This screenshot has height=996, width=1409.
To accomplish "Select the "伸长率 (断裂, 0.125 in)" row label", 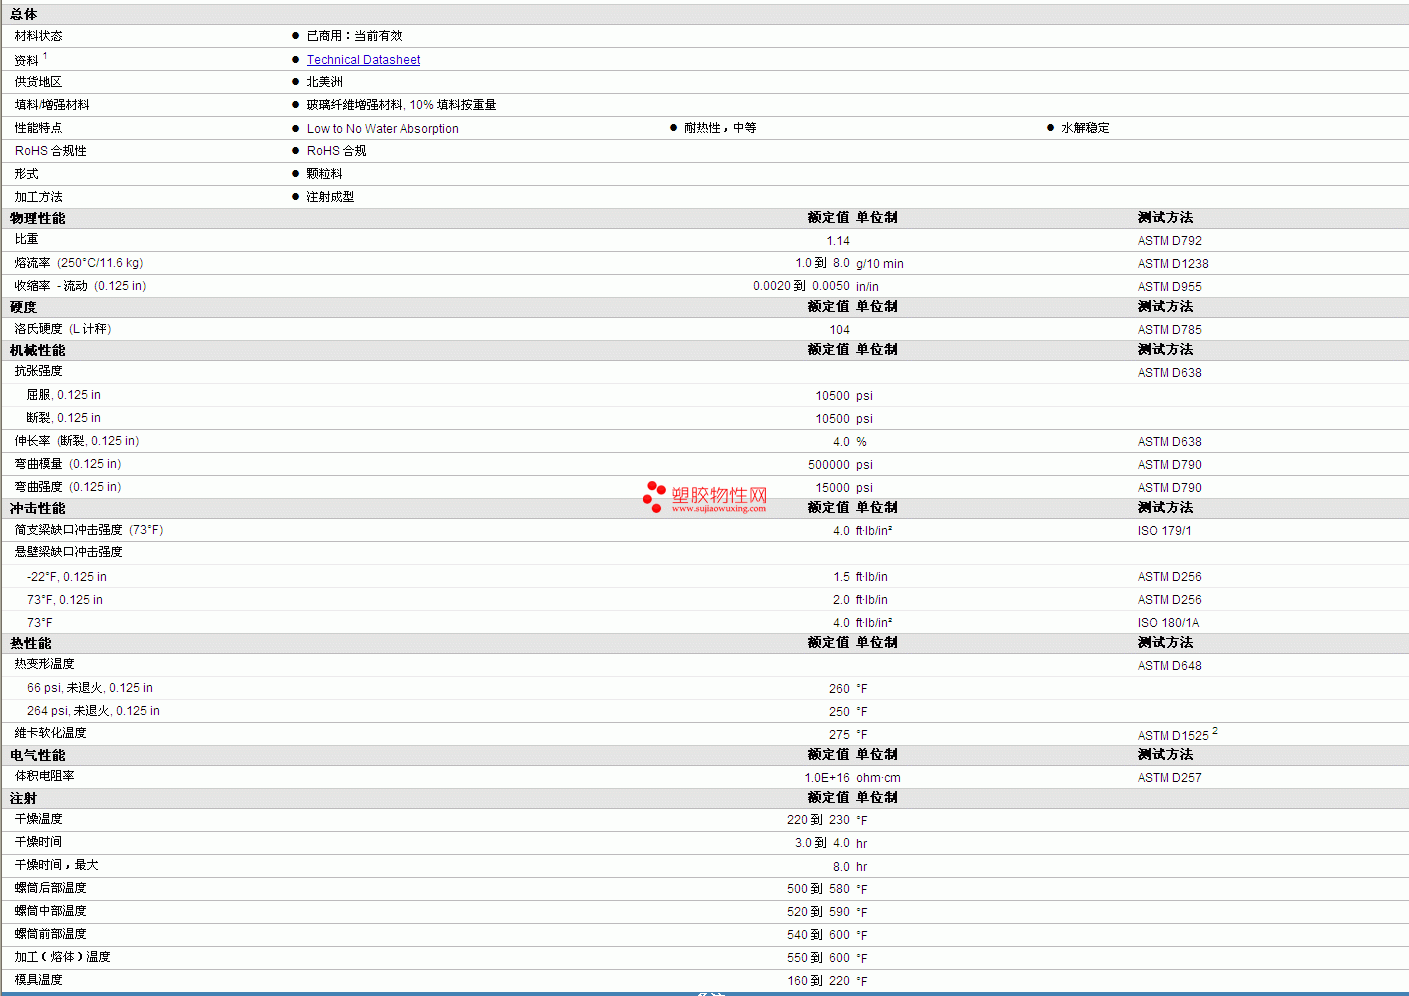I will pos(77,441).
